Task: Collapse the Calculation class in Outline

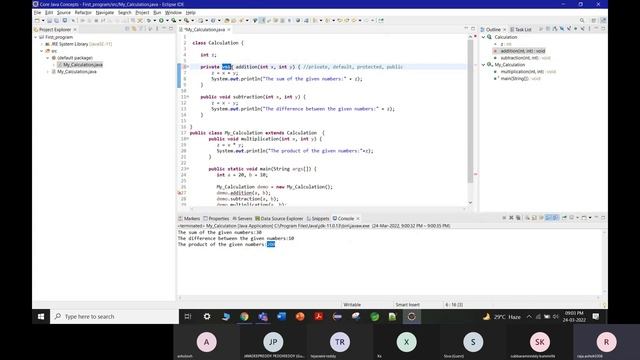Action: 484,37
